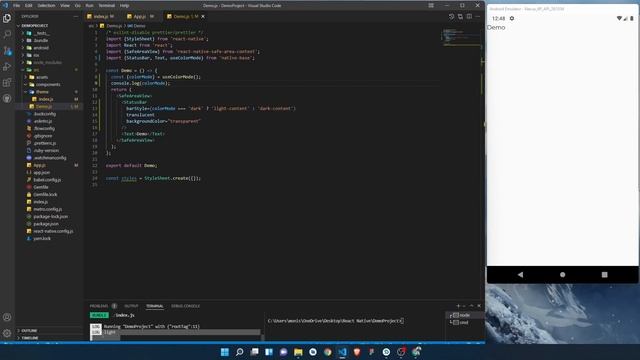Click the Android emulator Back button

520,275
